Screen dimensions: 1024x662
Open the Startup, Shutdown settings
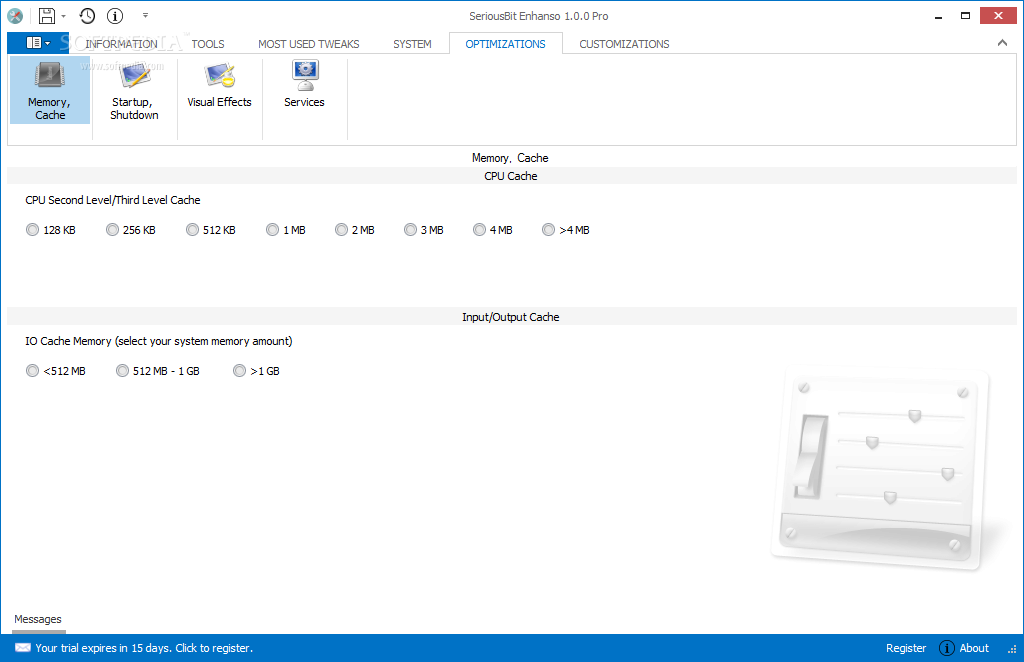pyautogui.click(x=135, y=90)
